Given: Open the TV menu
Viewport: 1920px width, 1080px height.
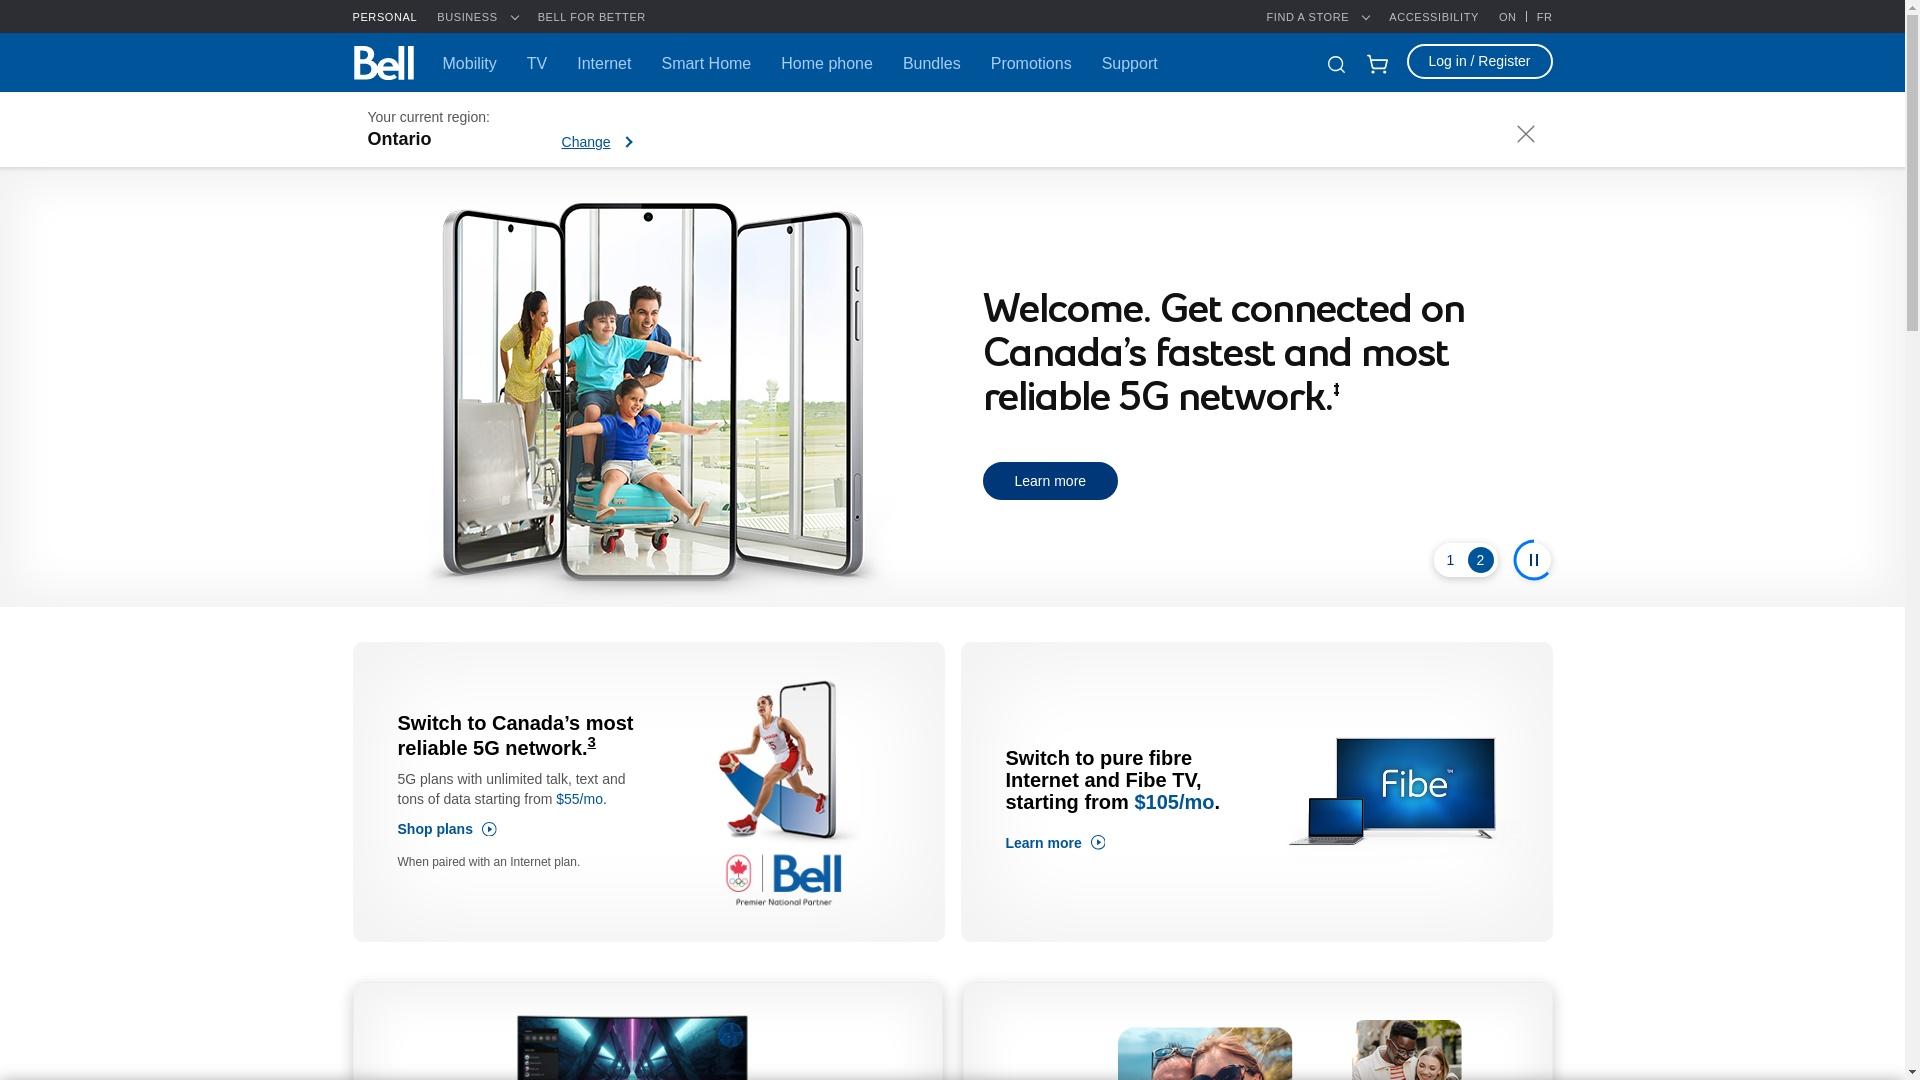Looking at the screenshot, I should pos(537,64).
